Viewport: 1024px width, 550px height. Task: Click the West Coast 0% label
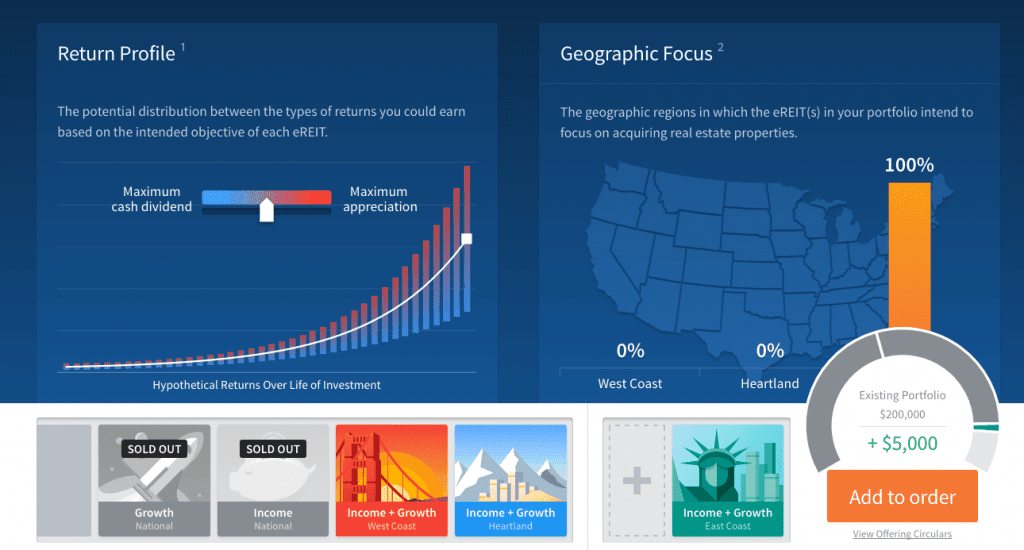coord(630,351)
